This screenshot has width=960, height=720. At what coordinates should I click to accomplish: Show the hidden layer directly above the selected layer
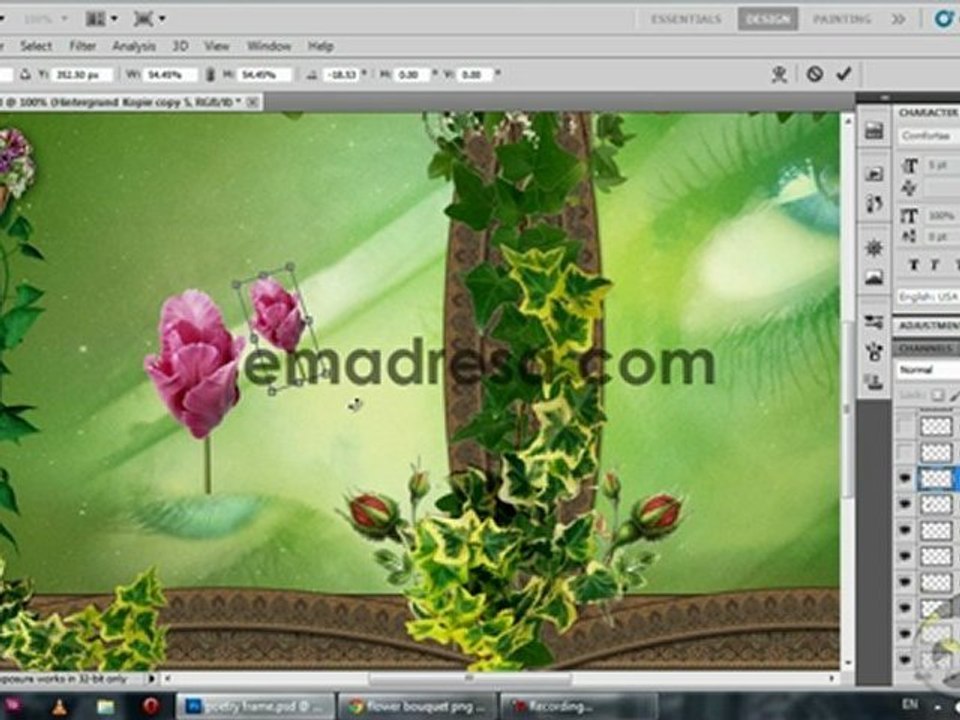pos(905,452)
